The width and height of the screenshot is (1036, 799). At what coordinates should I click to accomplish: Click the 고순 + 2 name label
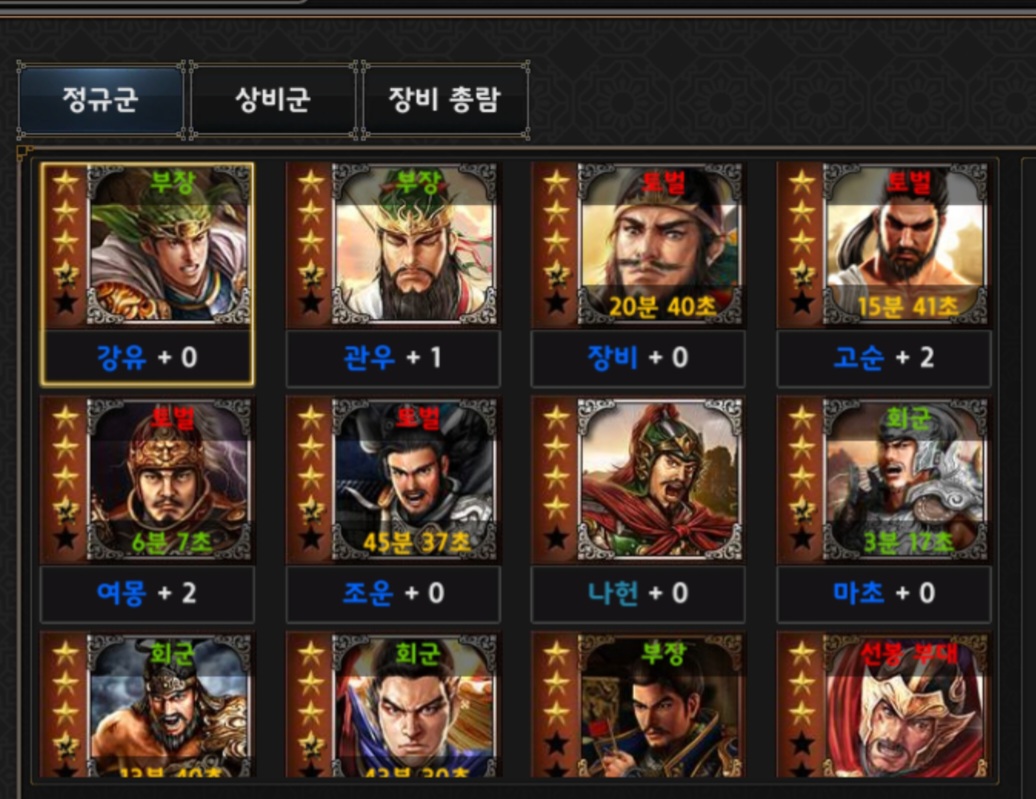[x=884, y=358]
